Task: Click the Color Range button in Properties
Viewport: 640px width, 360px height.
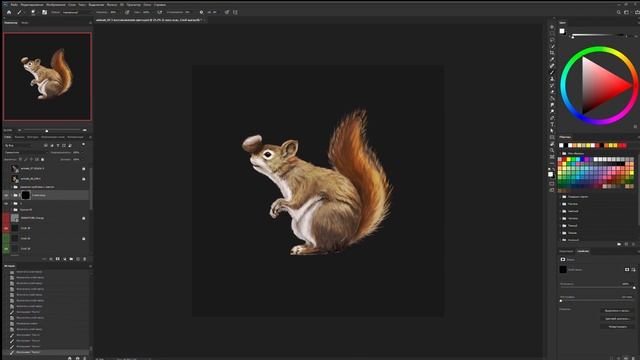Action: coord(617,319)
